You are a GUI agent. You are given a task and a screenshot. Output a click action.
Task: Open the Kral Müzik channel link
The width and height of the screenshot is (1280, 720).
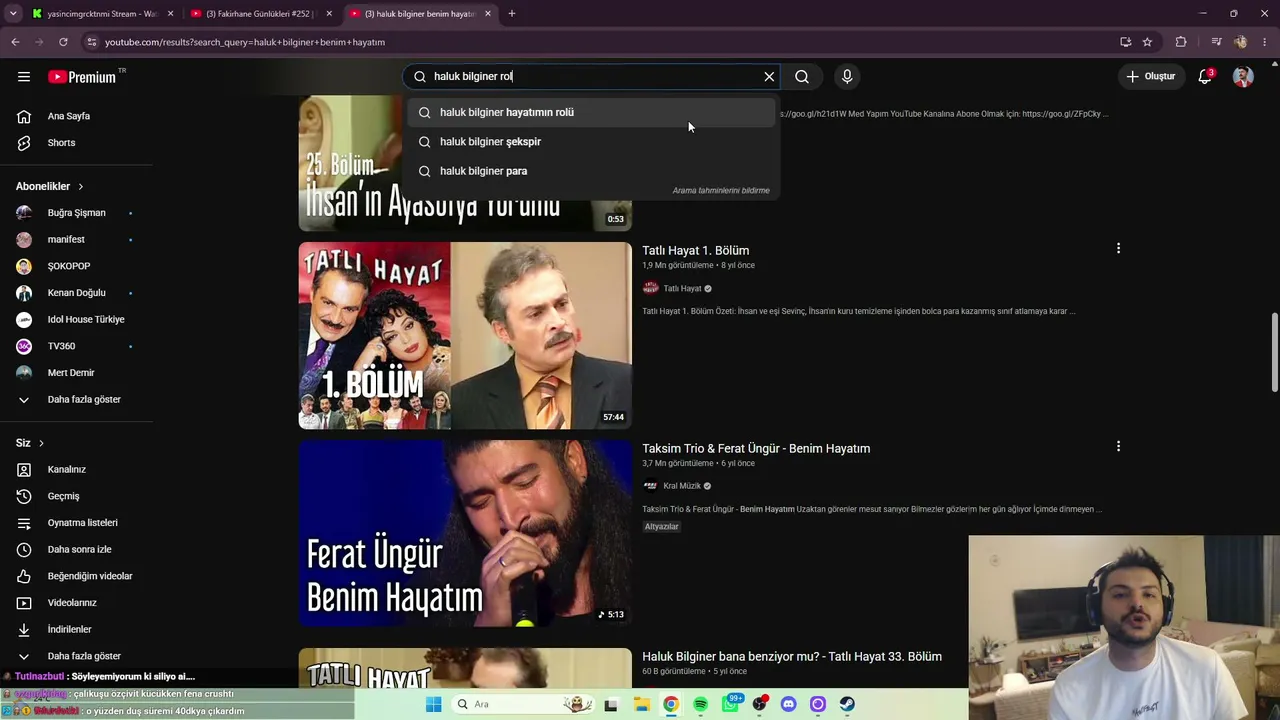click(x=682, y=486)
